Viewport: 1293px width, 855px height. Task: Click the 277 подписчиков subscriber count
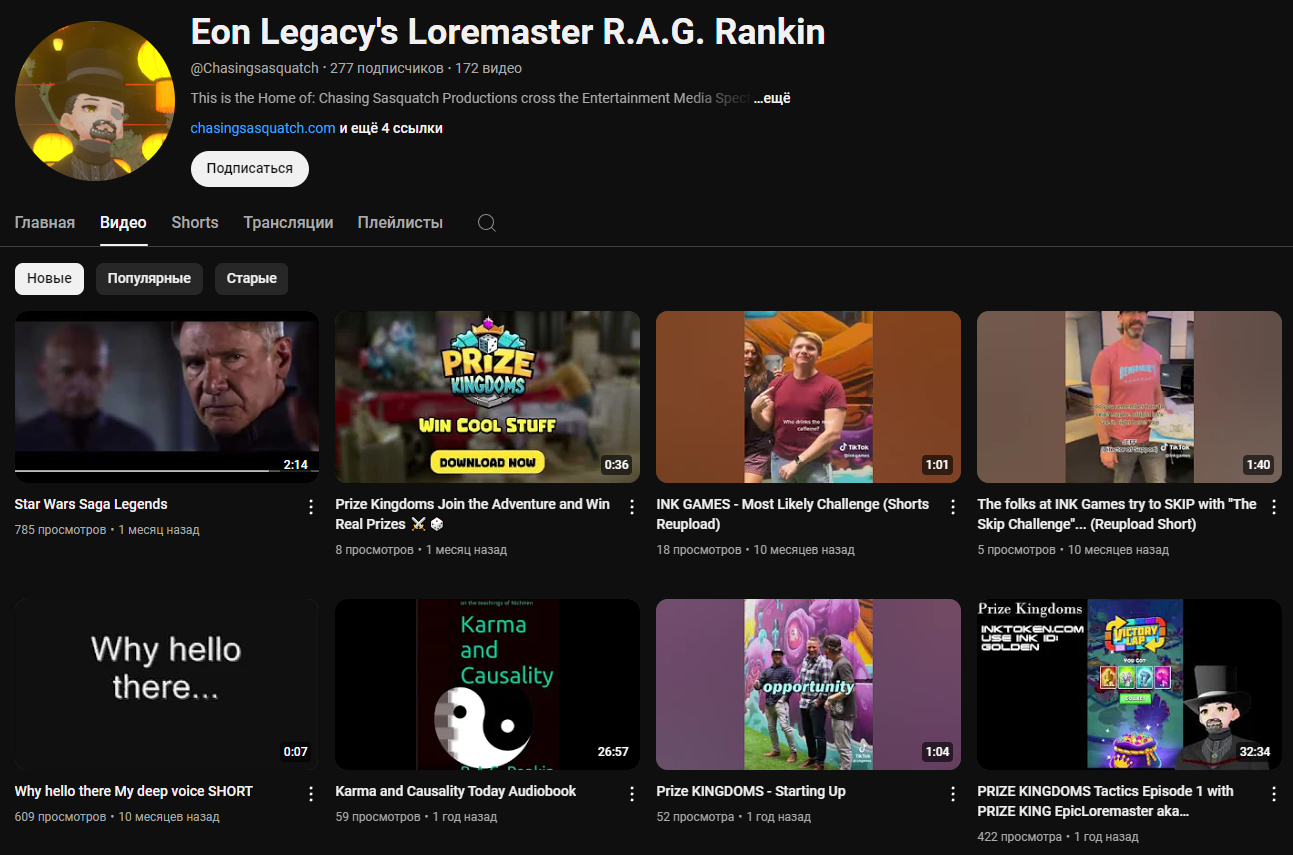coord(387,68)
